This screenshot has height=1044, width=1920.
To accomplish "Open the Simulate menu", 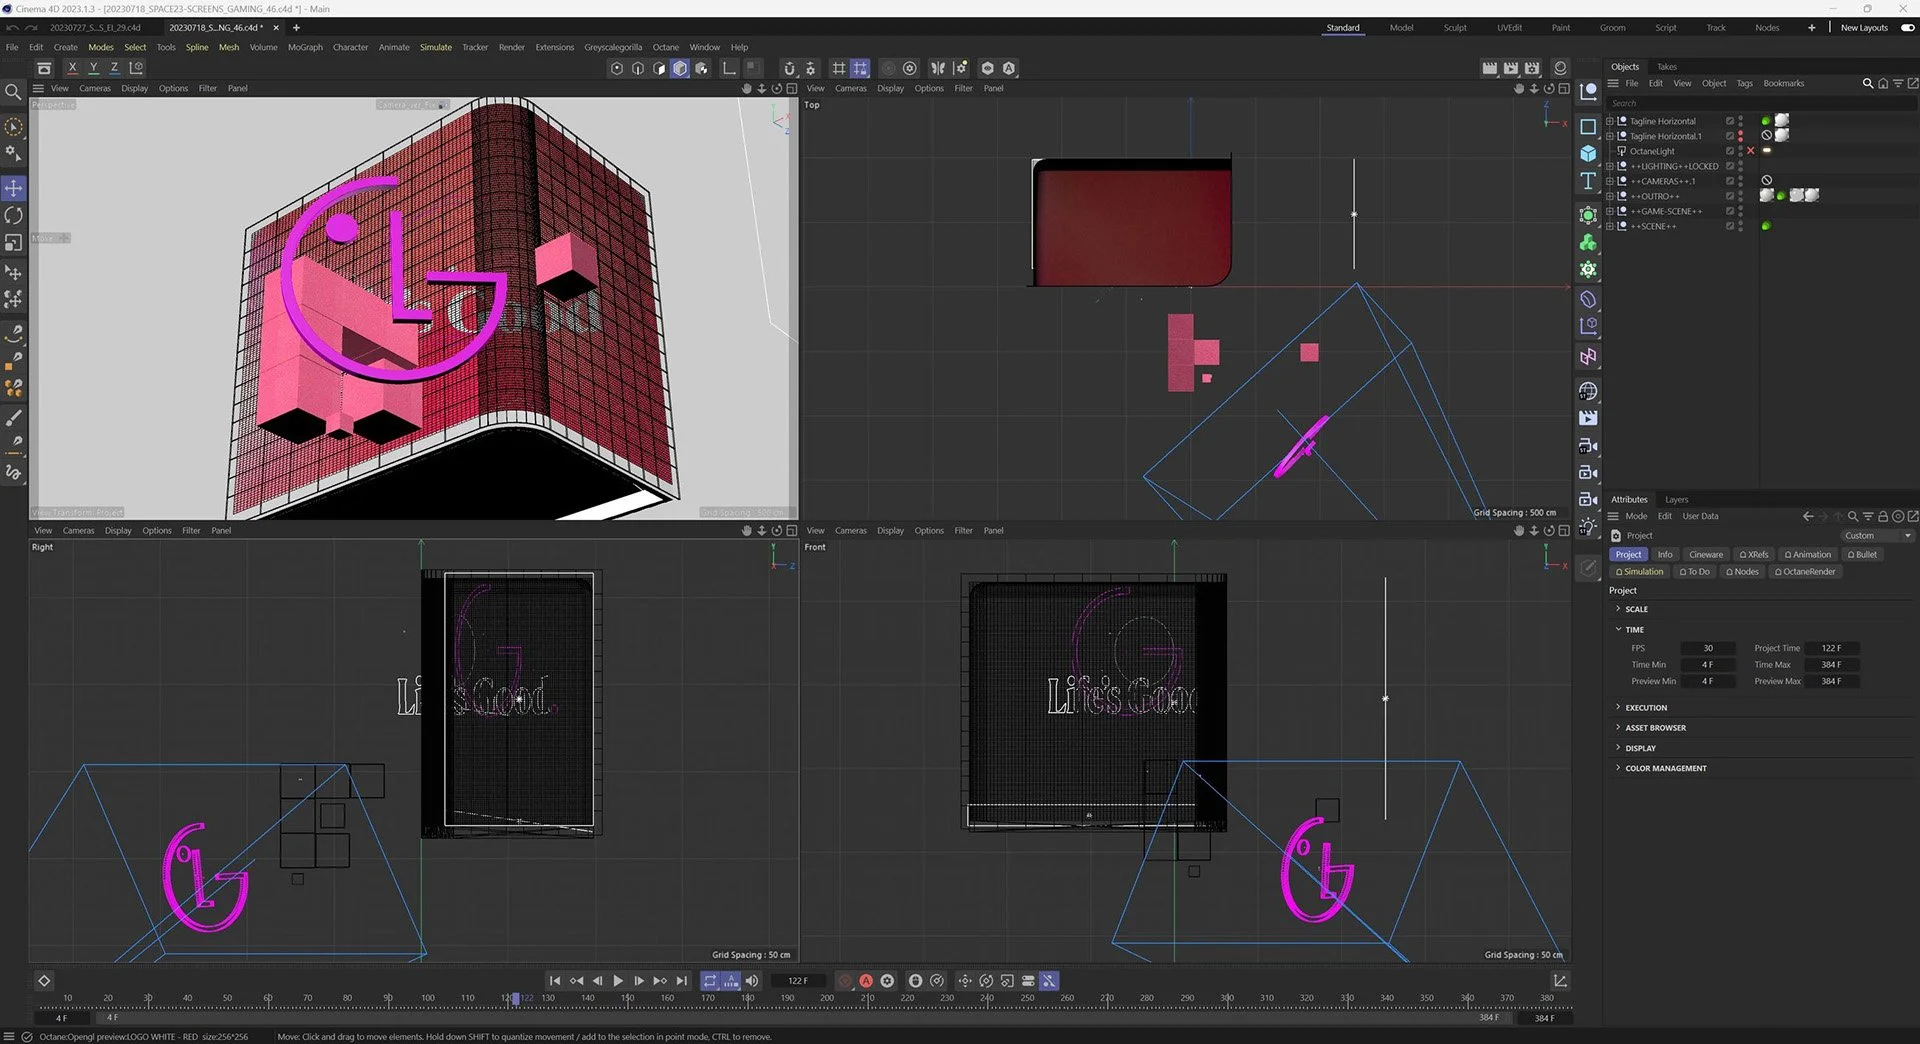I will point(435,47).
